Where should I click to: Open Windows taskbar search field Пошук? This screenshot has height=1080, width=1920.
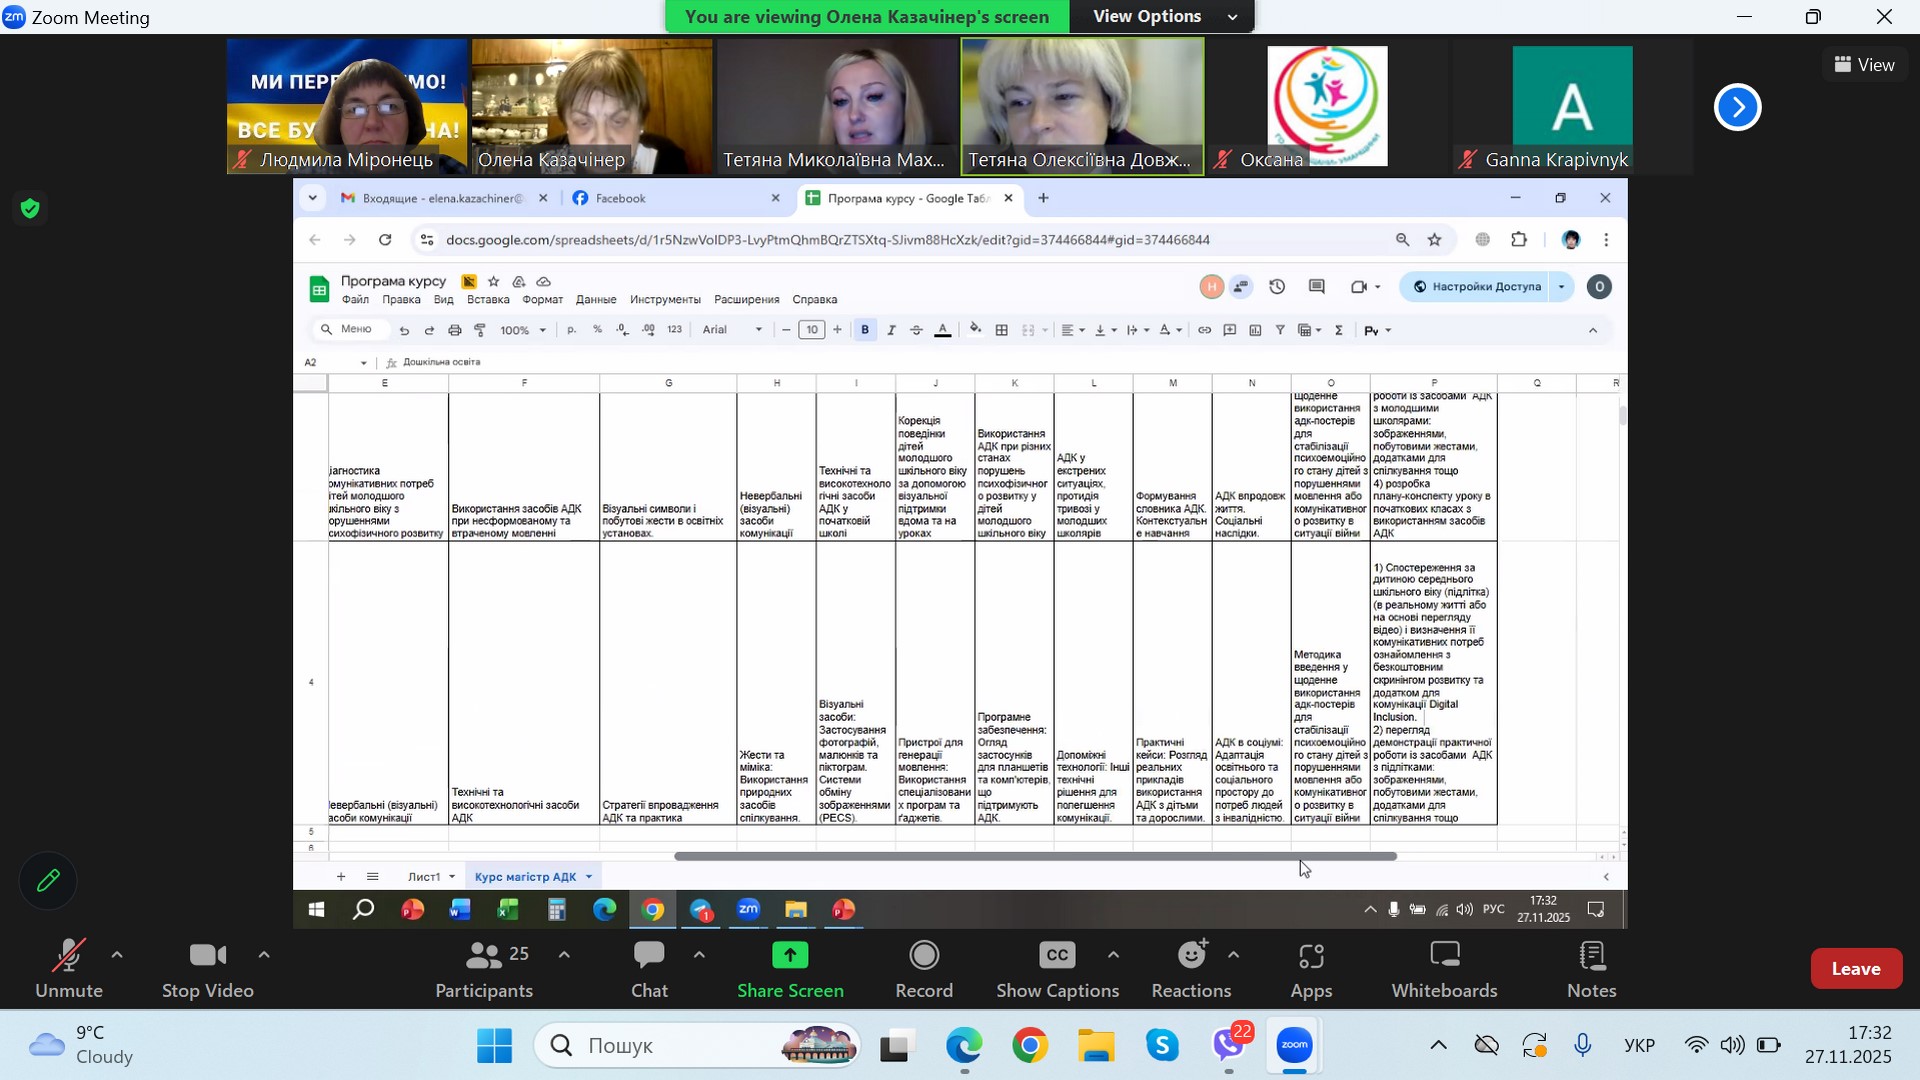[x=680, y=1046]
